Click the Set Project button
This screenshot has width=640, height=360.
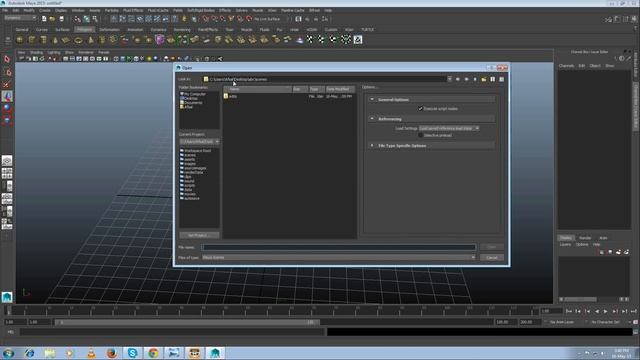pyautogui.click(x=199, y=235)
